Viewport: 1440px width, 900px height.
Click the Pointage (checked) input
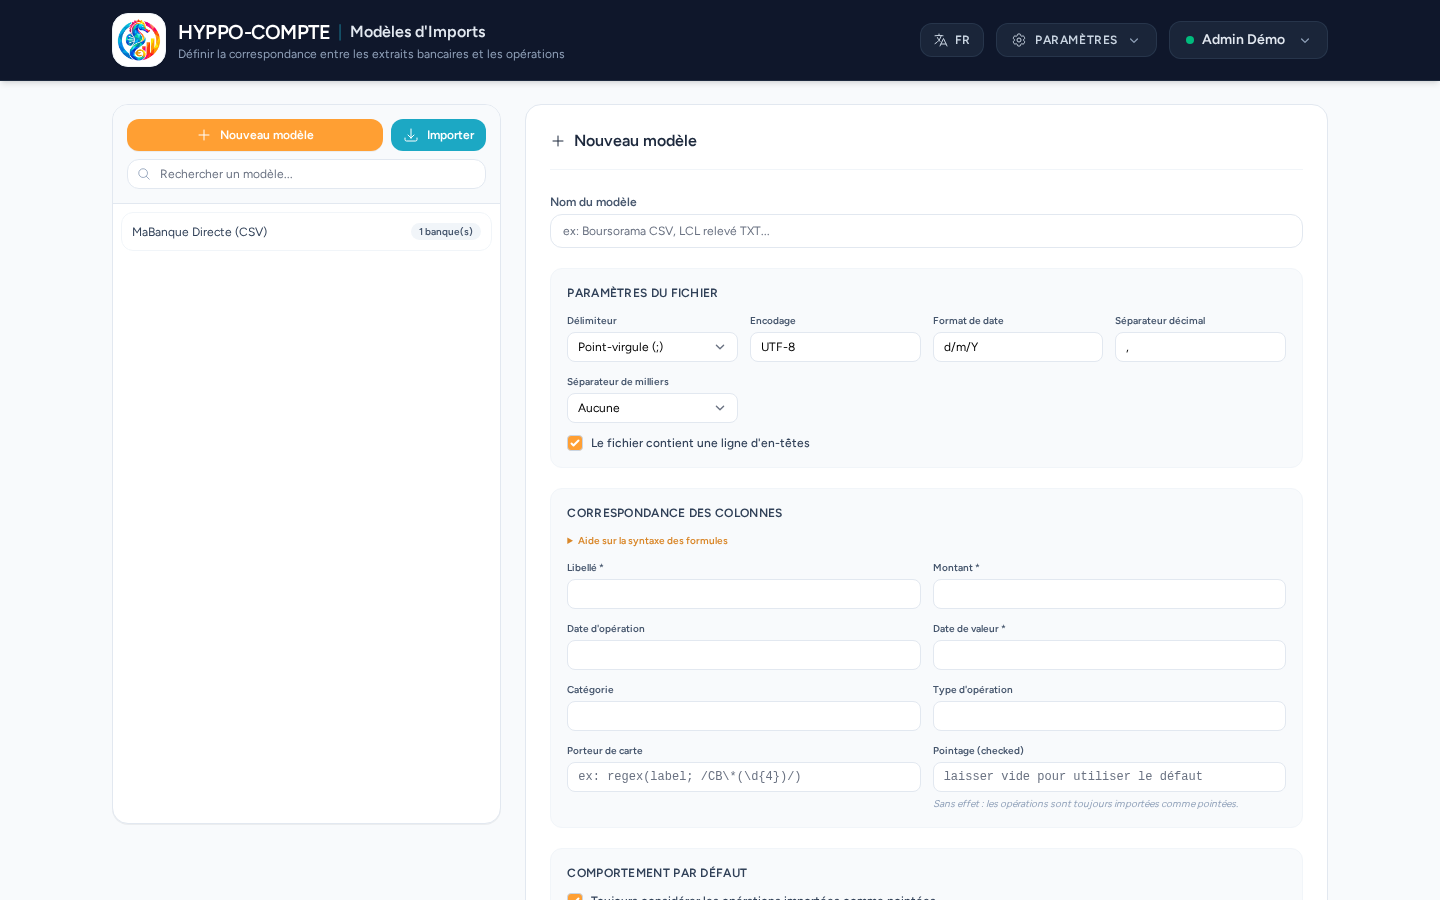[1109, 777]
